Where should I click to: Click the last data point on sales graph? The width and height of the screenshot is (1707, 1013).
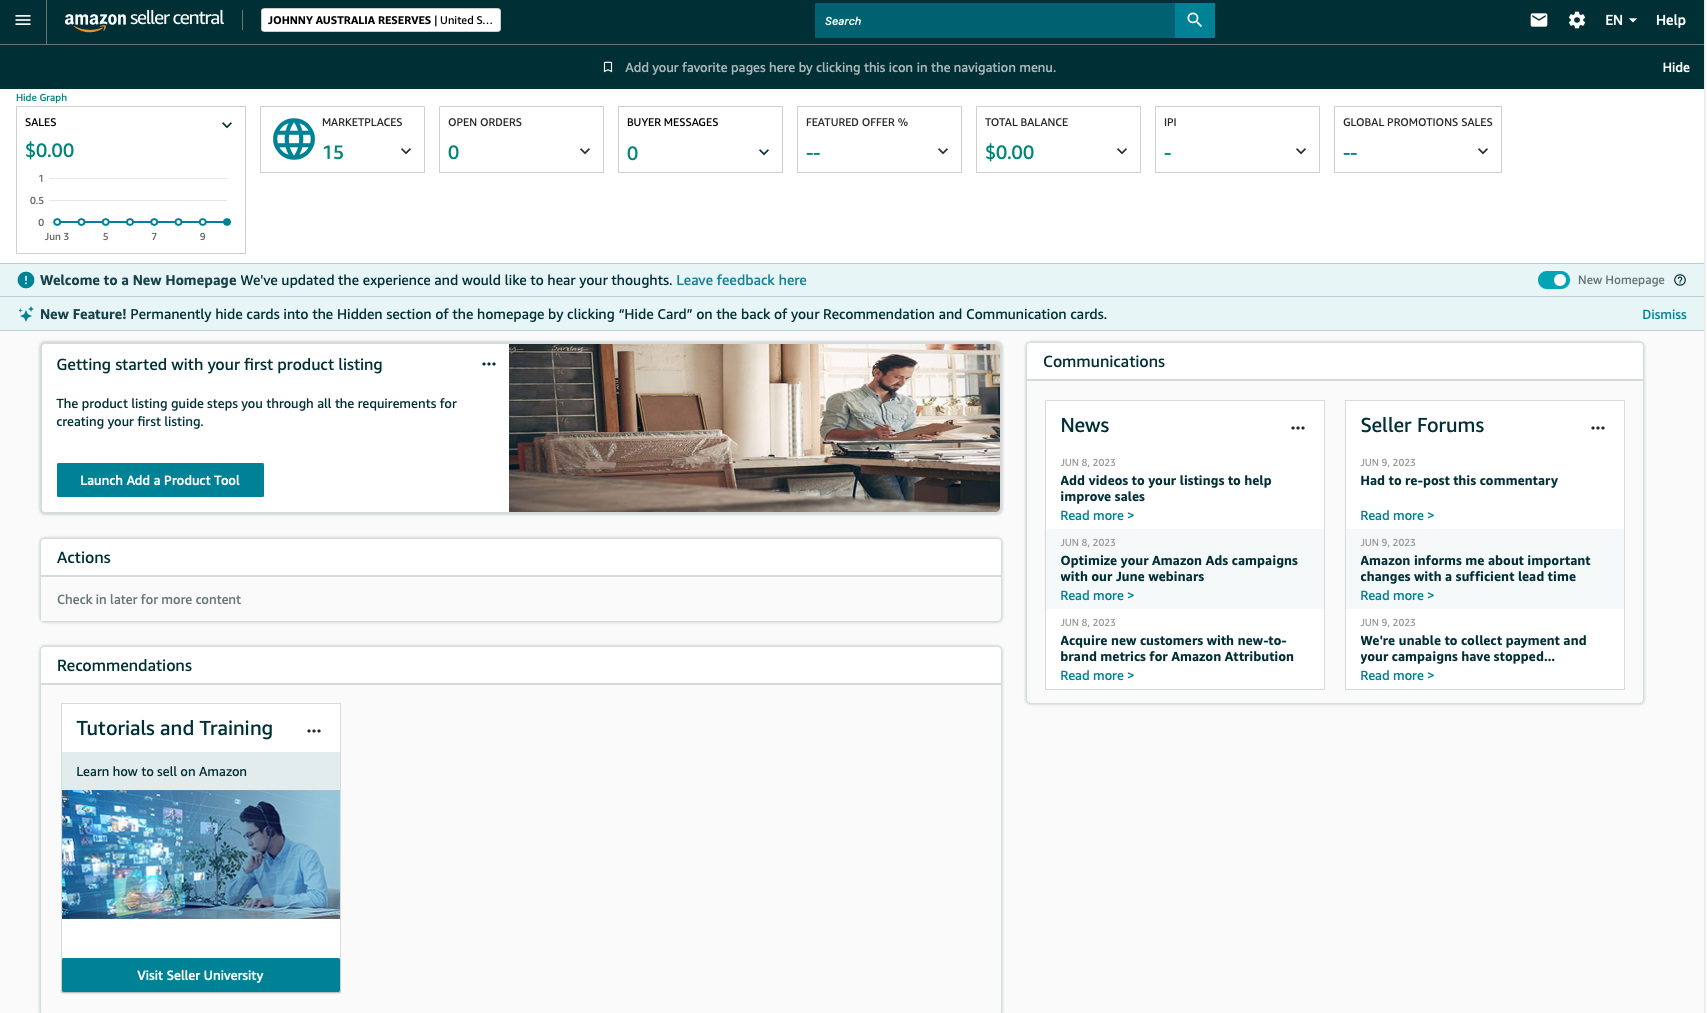(x=227, y=222)
